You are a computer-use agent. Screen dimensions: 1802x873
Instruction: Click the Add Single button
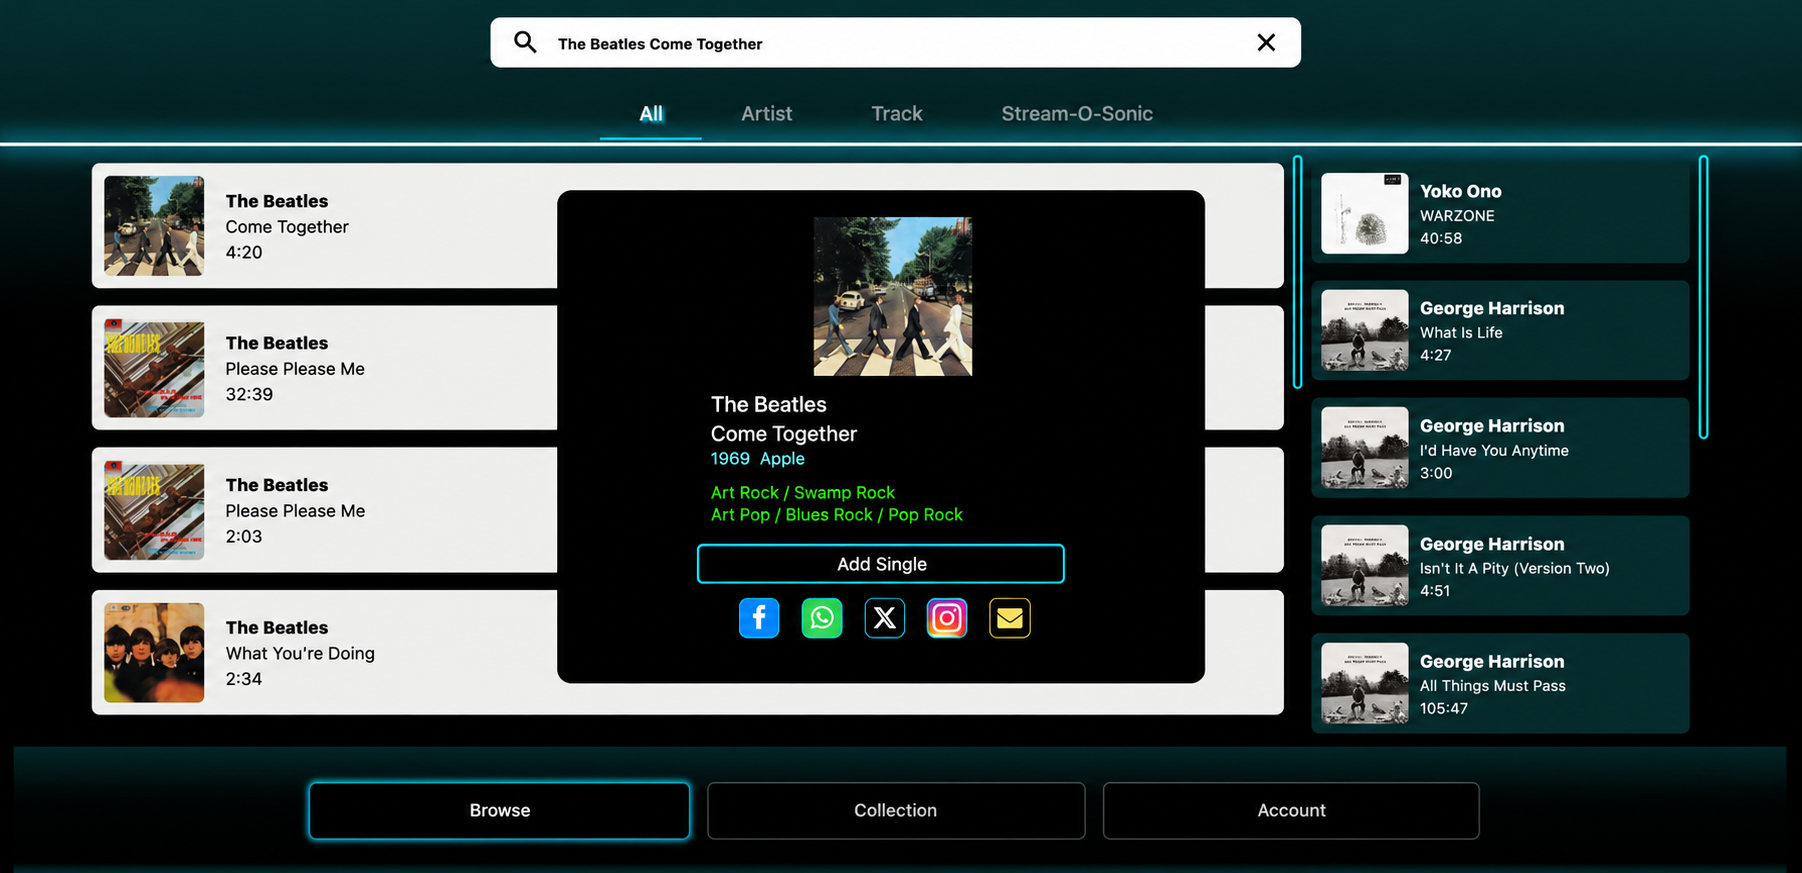point(881,564)
